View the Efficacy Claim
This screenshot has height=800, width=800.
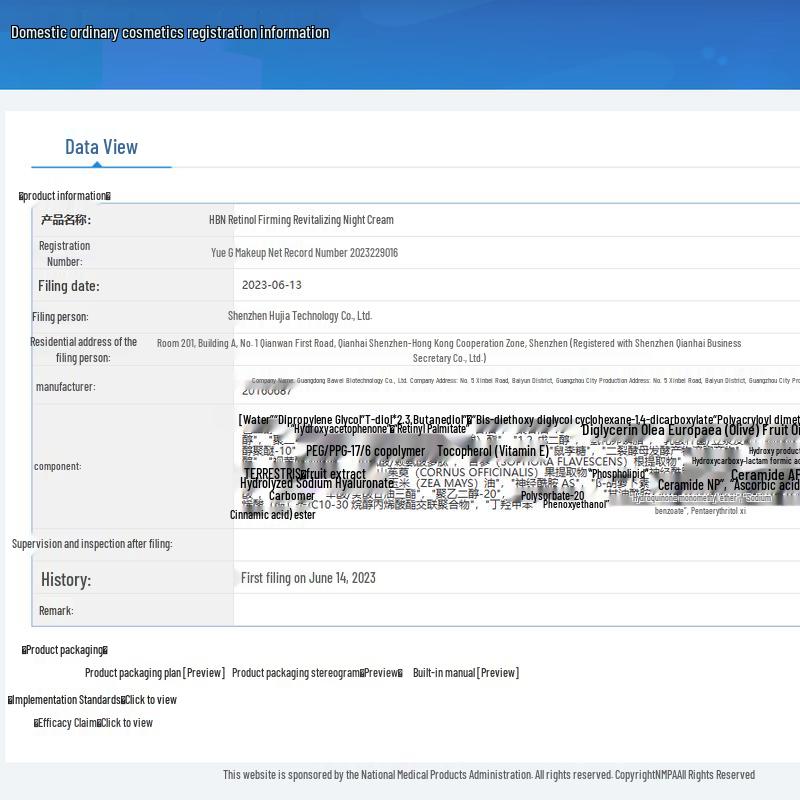tap(126, 723)
